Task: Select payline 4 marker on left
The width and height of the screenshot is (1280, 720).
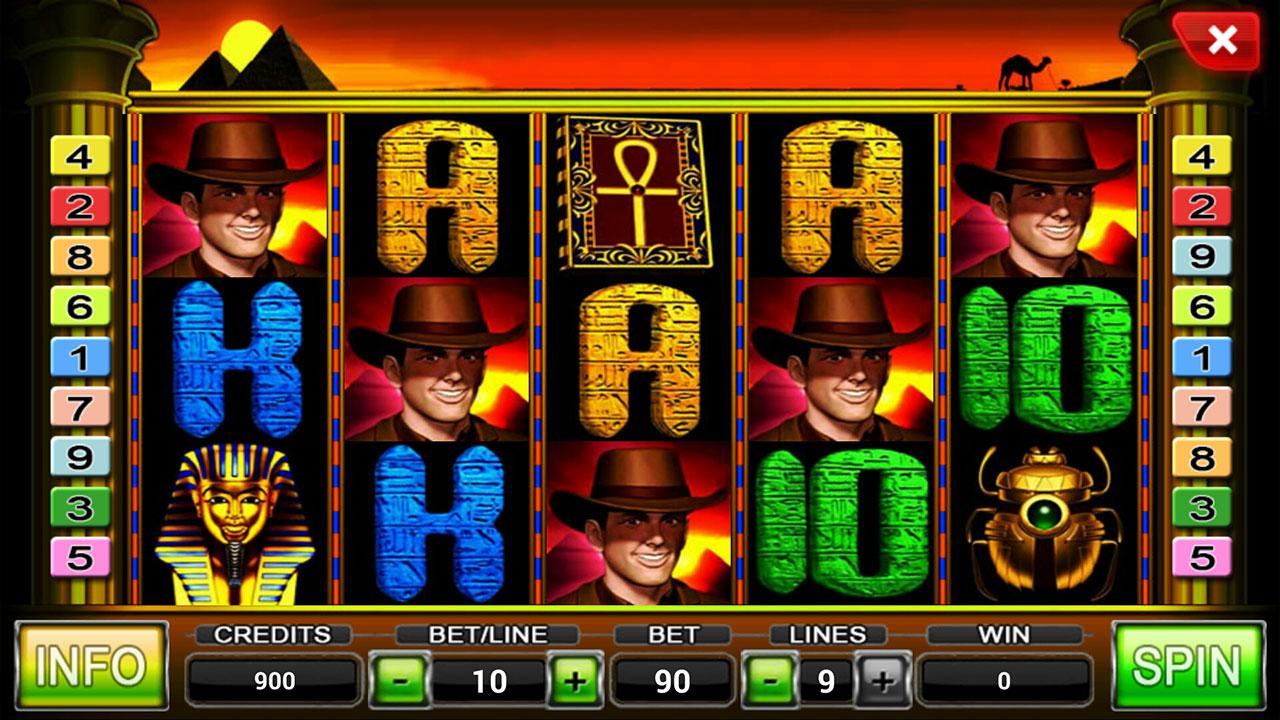Action: [x=80, y=156]
